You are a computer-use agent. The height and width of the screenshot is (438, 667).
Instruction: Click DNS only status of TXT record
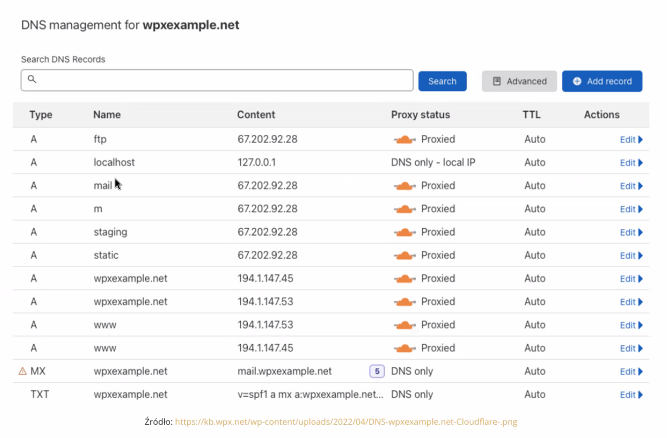pos(412,395)
